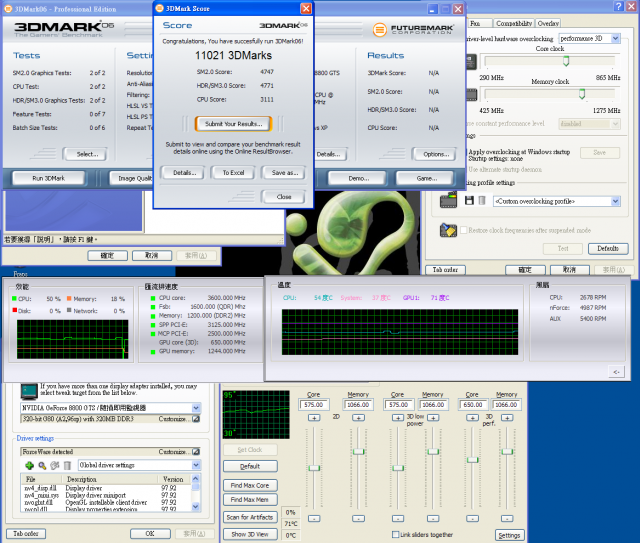
Task: Click the 3D perf Core vertical slider handle
Action: 472,460
